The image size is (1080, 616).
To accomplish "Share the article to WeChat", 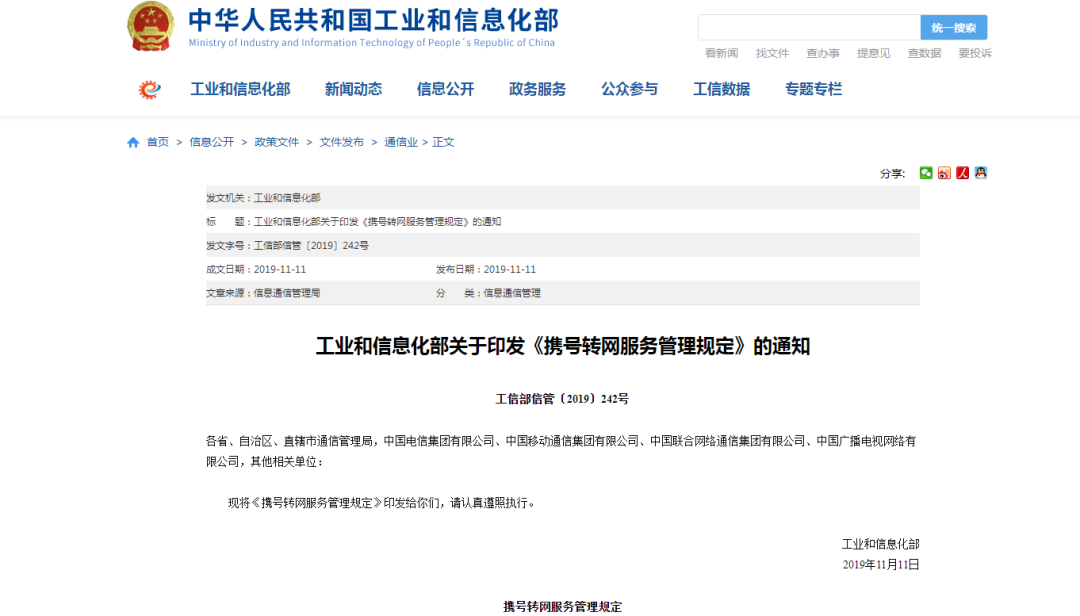I will (x=926, y=173).
